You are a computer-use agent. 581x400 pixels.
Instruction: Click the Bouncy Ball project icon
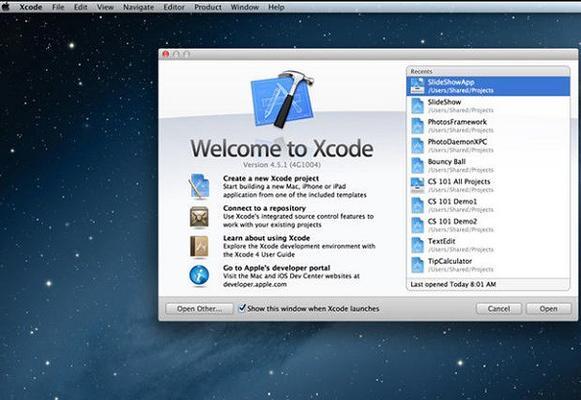pos(417,166)
